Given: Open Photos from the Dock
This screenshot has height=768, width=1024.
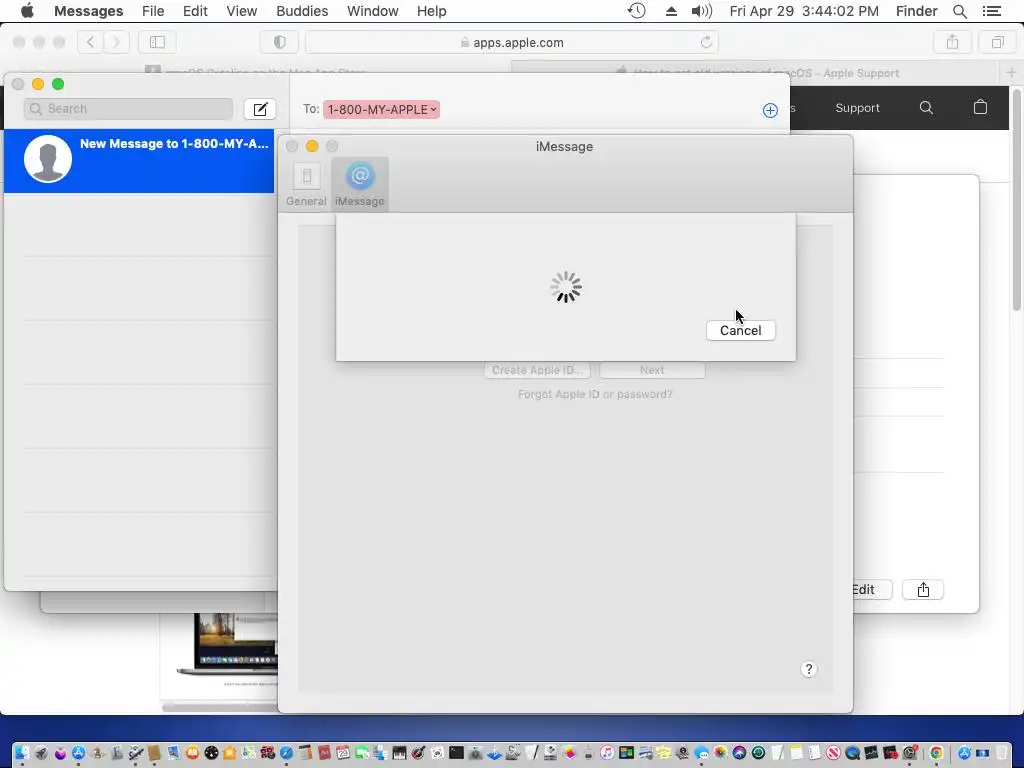Looking at the screenshot, I should coord(720,753).
